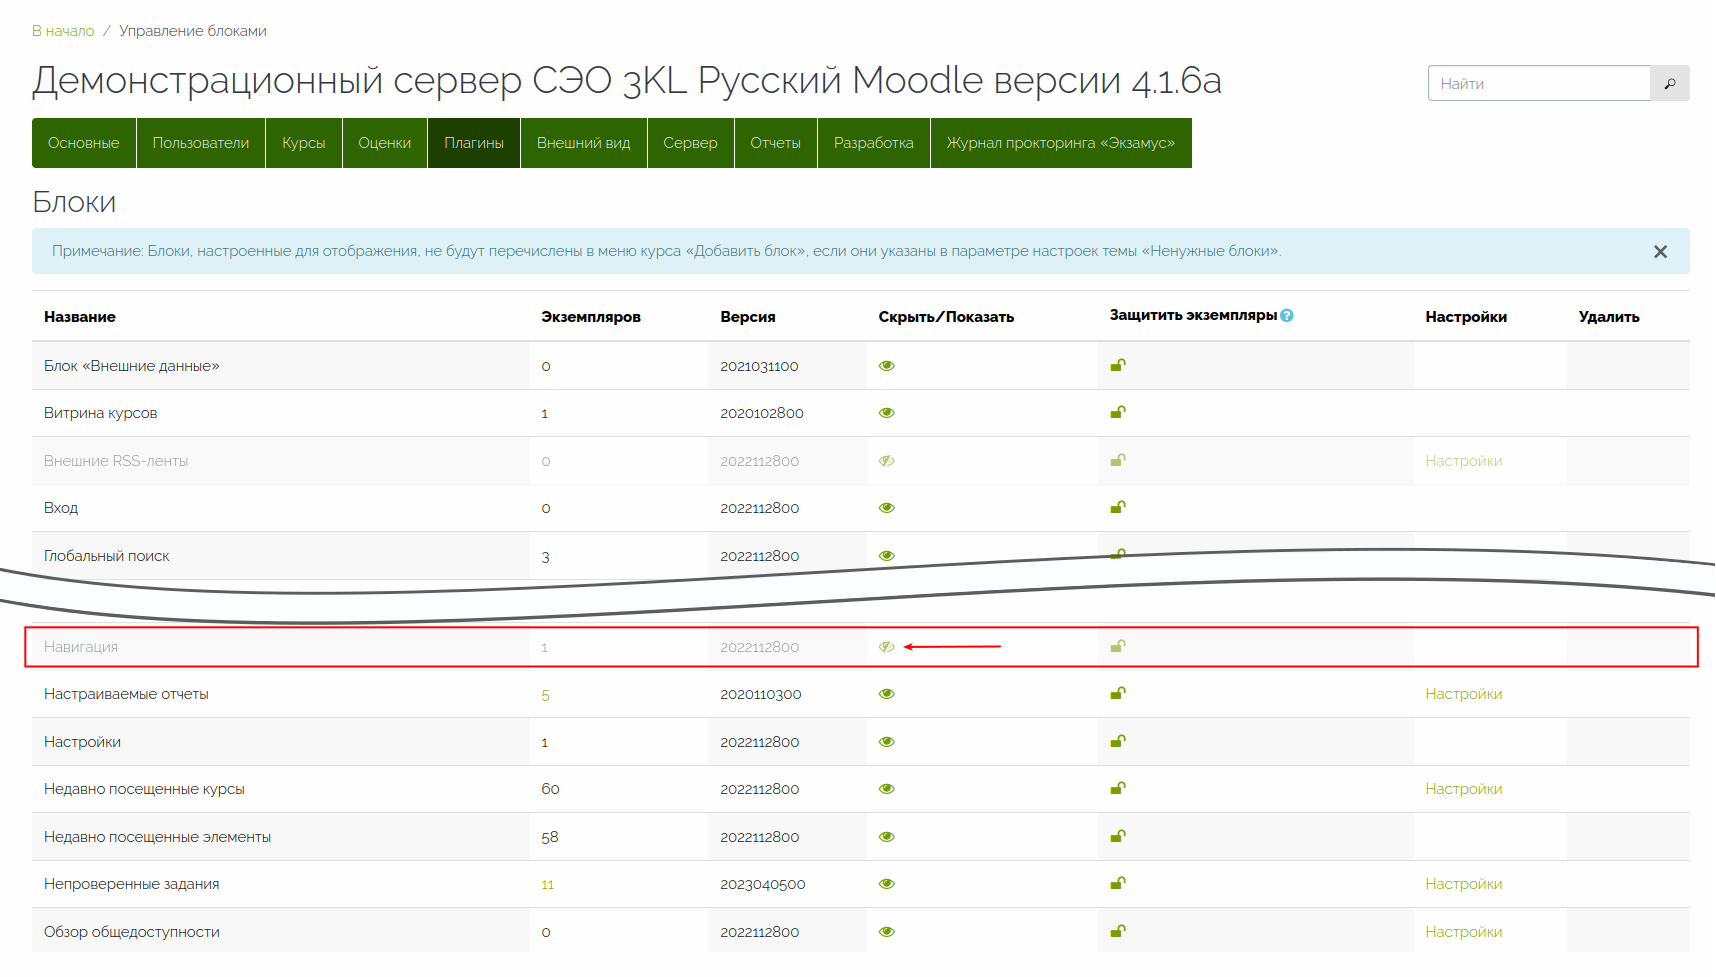1716x977 pixels.
Task: Switch to the Курсы tab
Action: [x=304, y=143]
